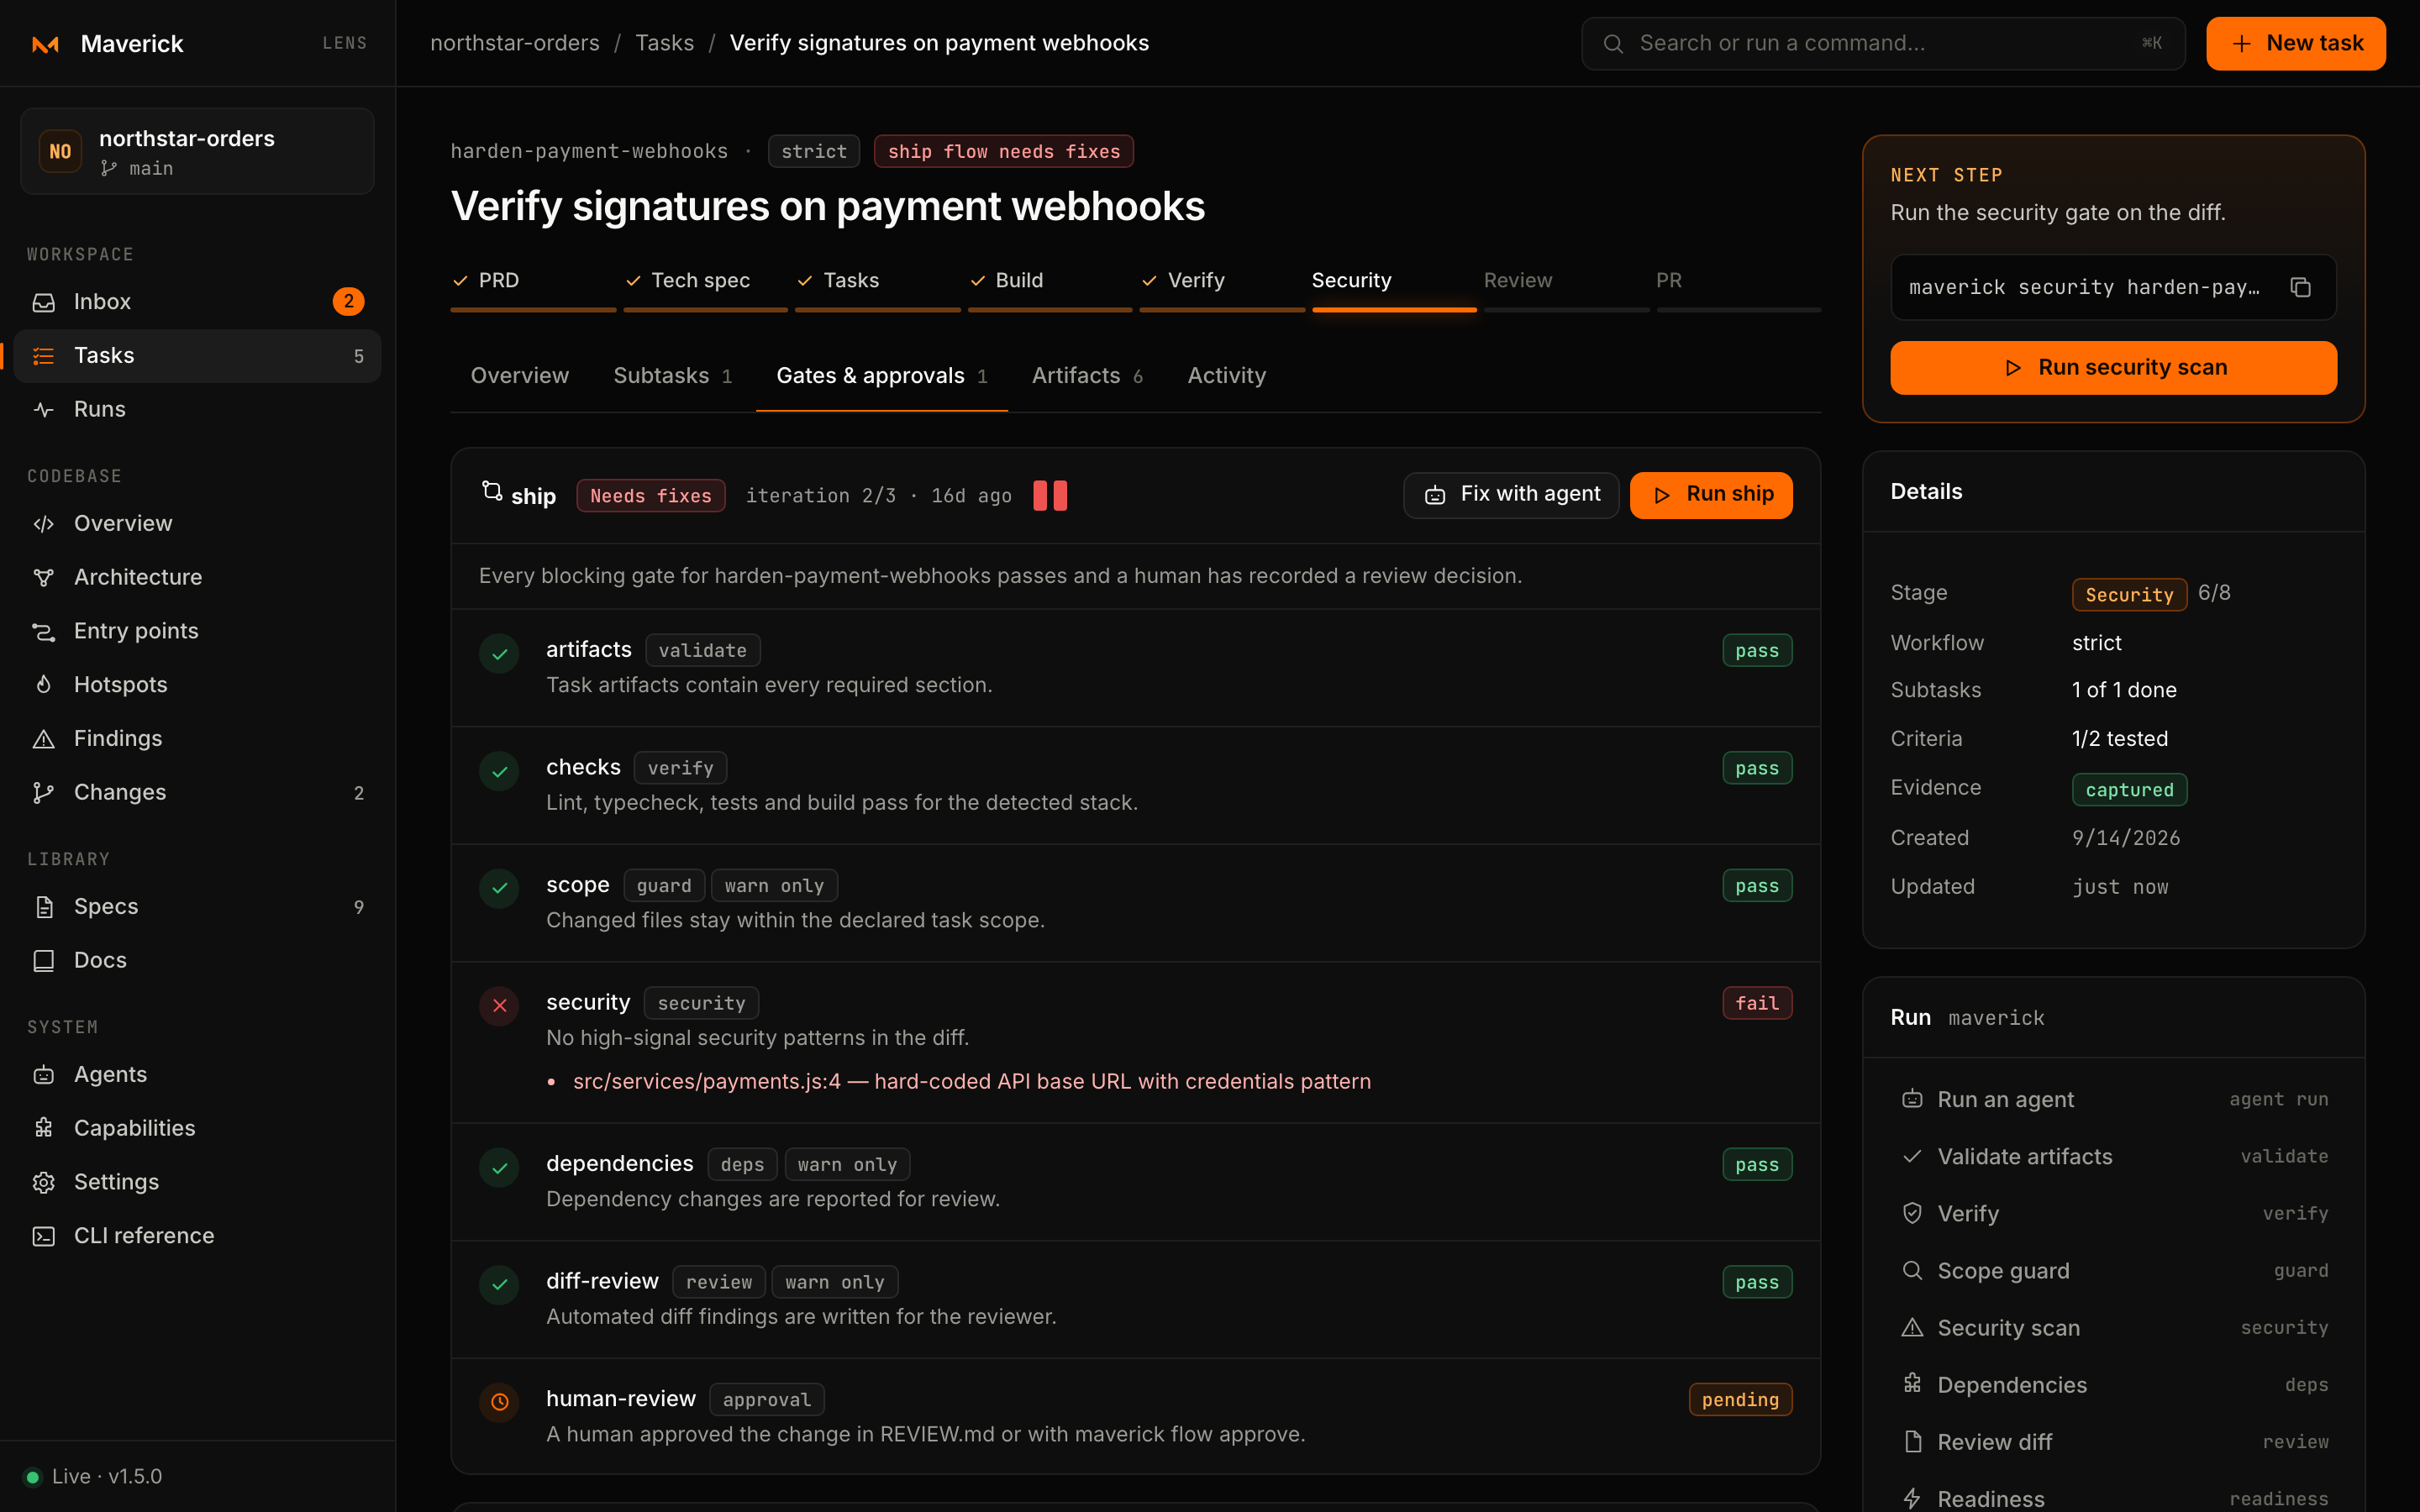Click the Maverick logo icon
The width and height of the screenshot is (2420, 1512).
pyautogui.click(x=45, y=44)
